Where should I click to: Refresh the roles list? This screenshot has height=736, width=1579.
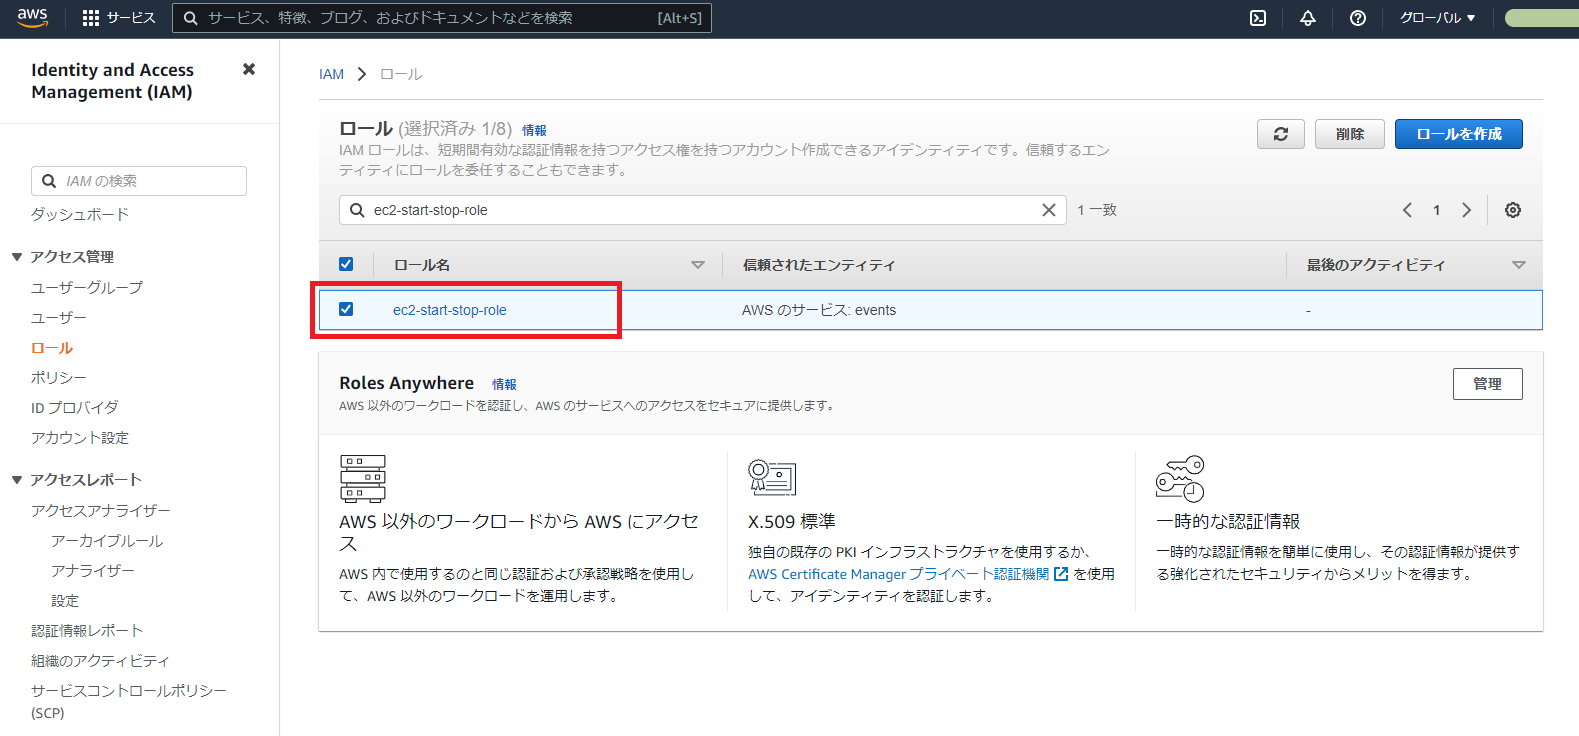tap(1281, 134)
